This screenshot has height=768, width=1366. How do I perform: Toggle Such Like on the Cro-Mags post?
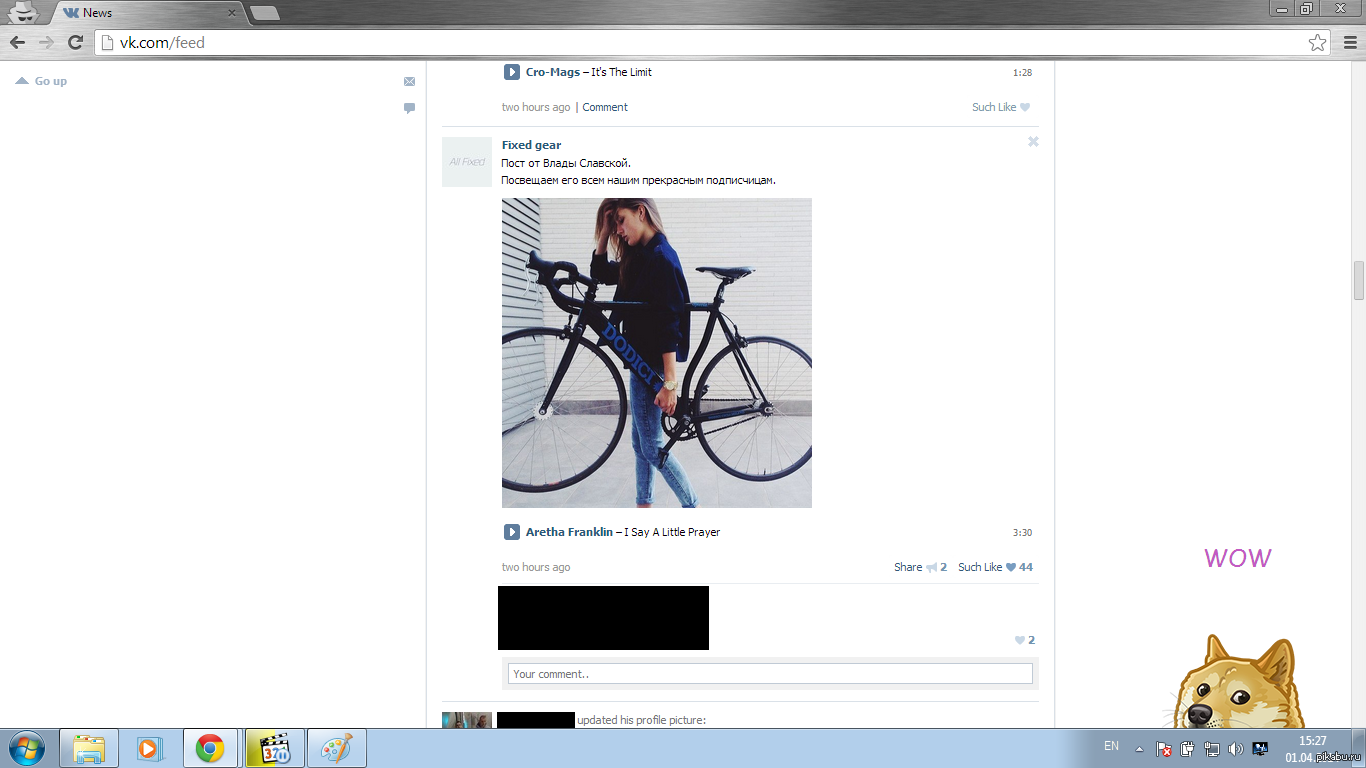coord(1000,107)
